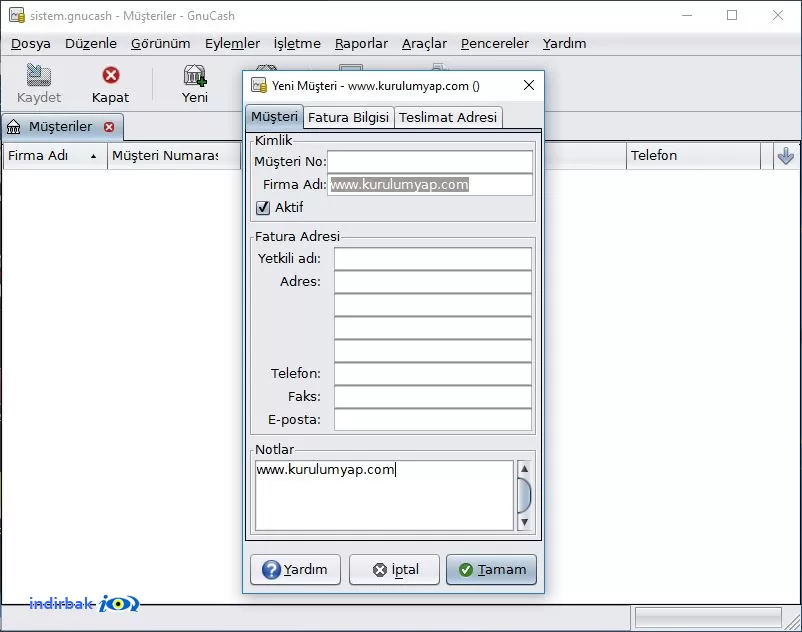Open the Pencereler menu
The image size is (802, 632).
tap(495, 44)
